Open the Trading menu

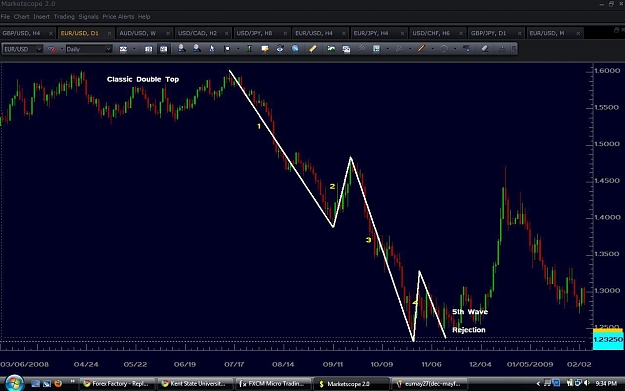(x=64, y=17)
